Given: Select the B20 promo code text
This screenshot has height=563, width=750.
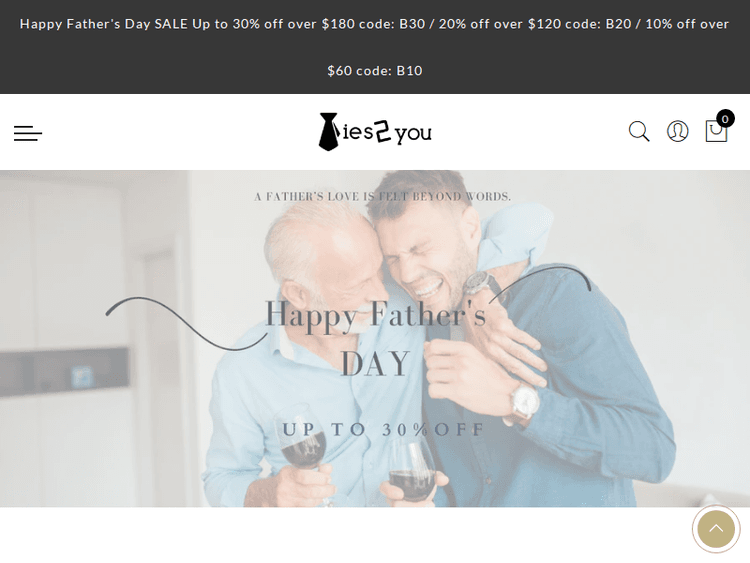Looking at the screenshot, I should [x=618, y=24].
